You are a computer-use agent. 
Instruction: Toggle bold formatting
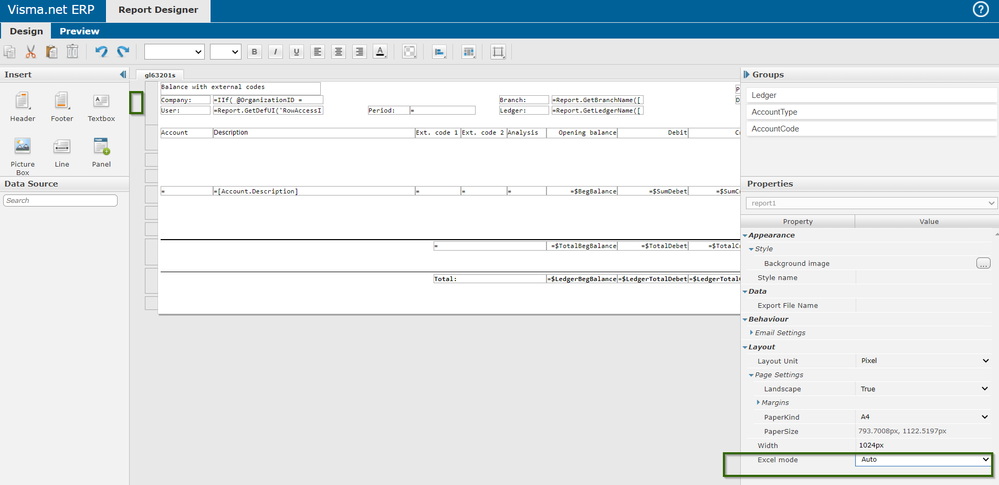(254, 52)
